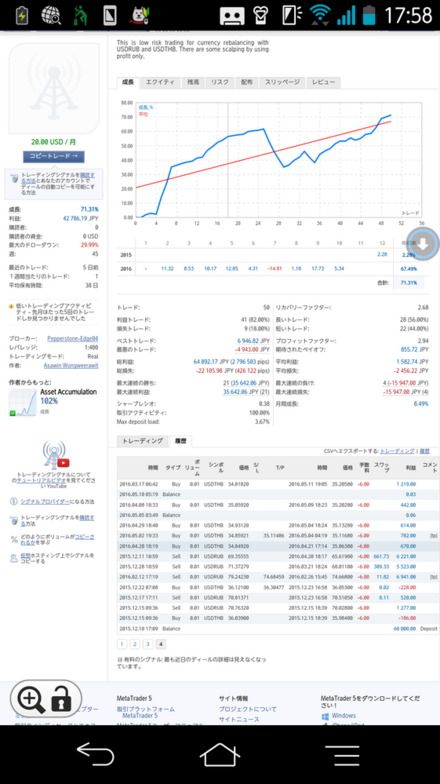Tap the Wi-Fi status icon
Screen dimensions: 440x784
[x=319, y=15]
